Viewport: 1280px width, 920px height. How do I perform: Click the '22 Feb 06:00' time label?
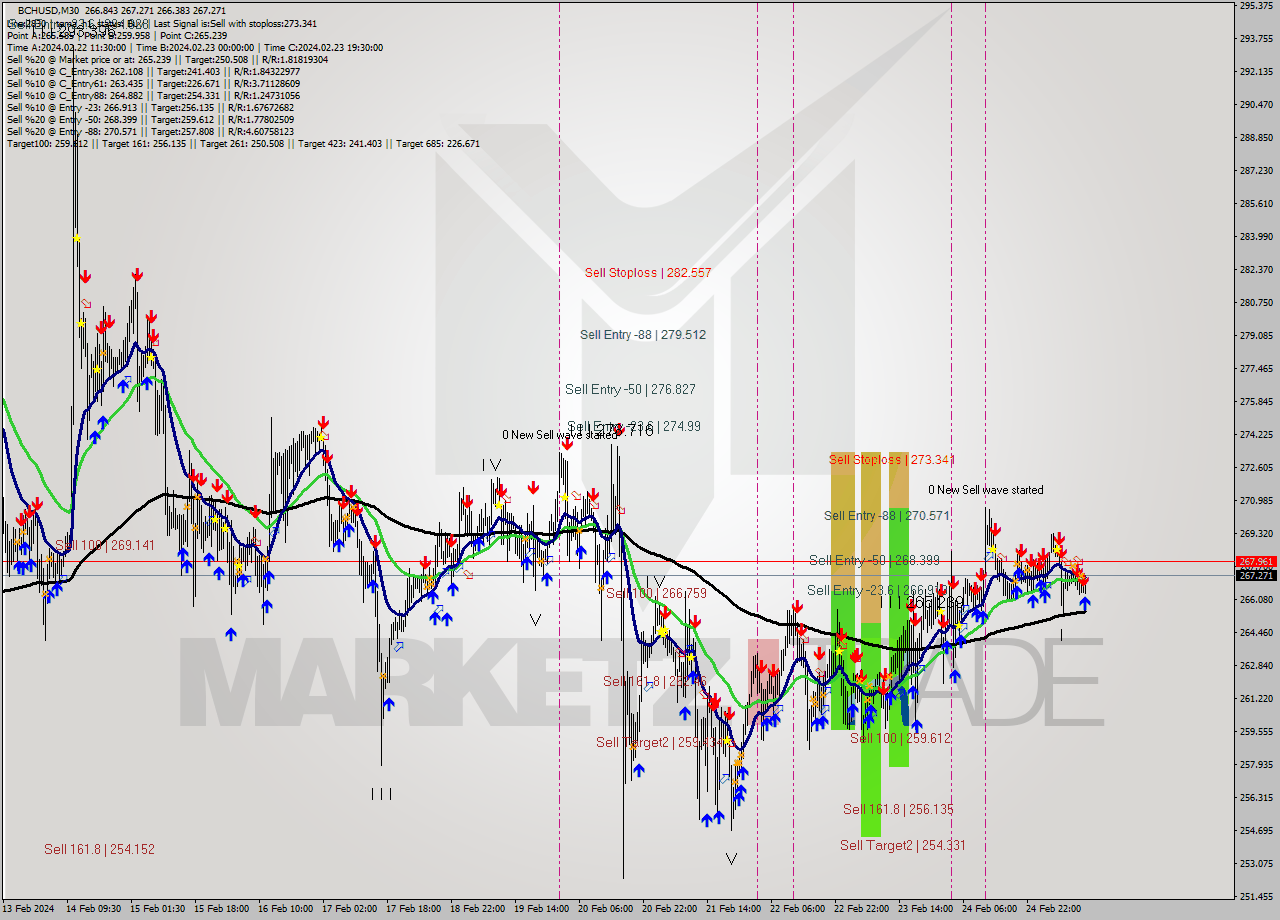coord(797,909)
